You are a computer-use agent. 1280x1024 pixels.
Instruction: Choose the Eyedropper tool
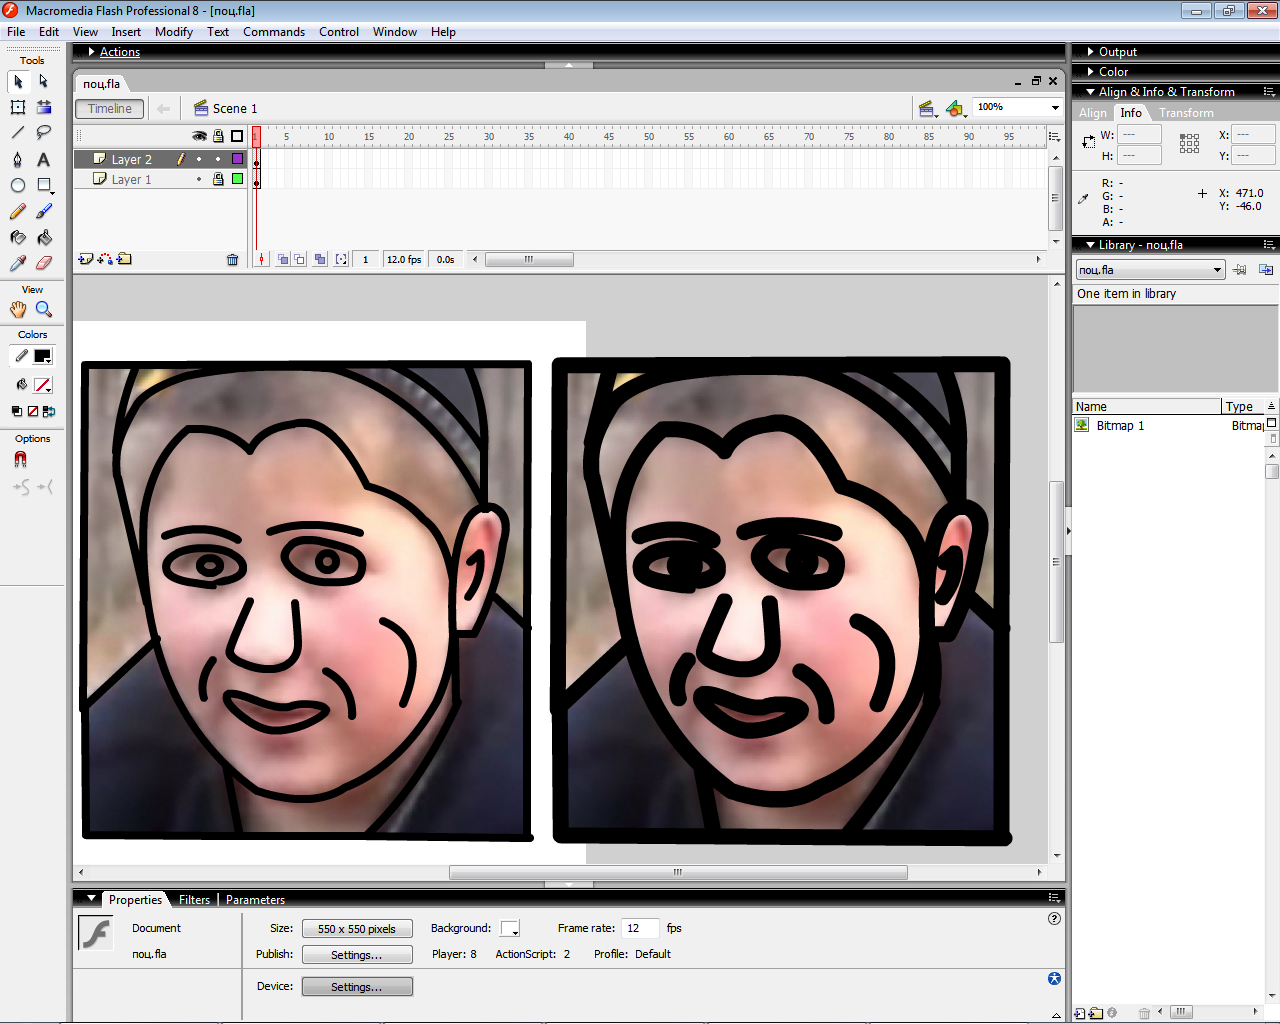(17, 263)
